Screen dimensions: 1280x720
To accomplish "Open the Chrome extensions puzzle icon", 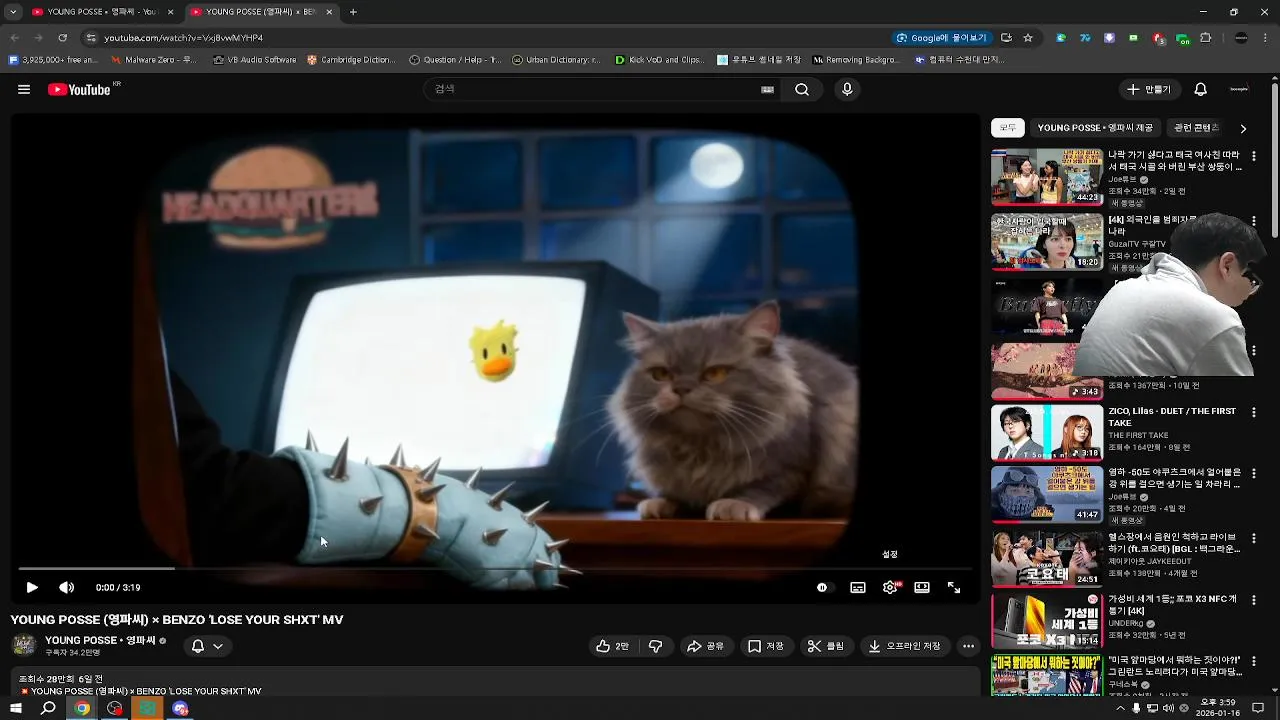I will (x=1205, y=38).
